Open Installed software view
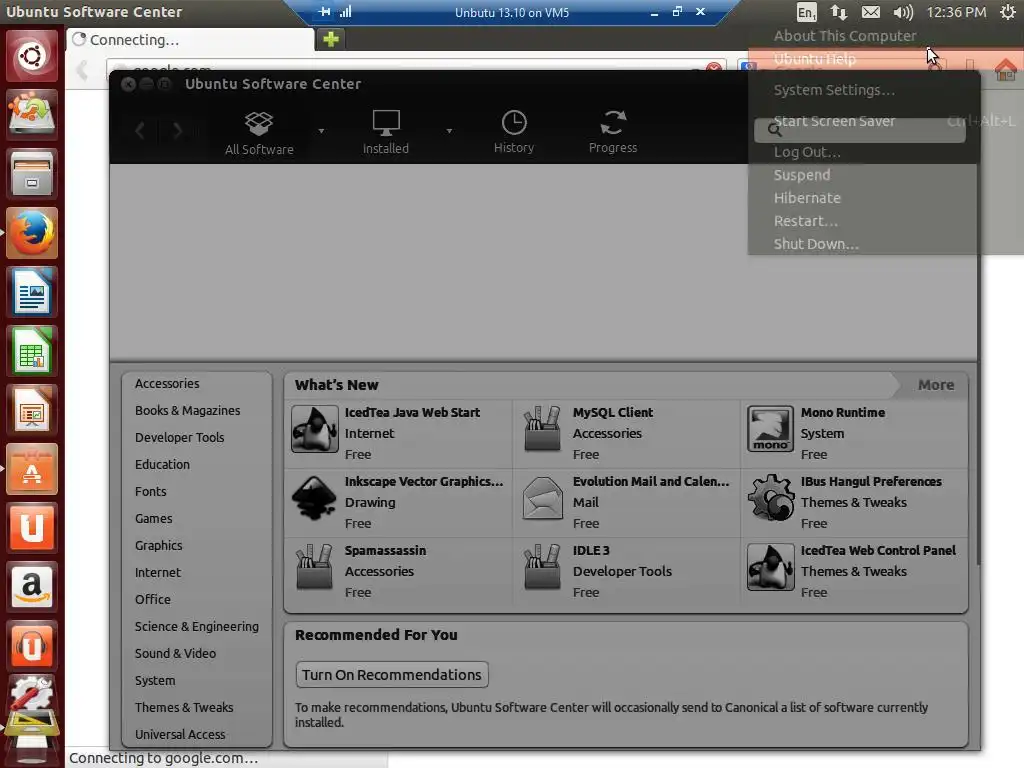Screen dimensions: 1024x768 385,133
